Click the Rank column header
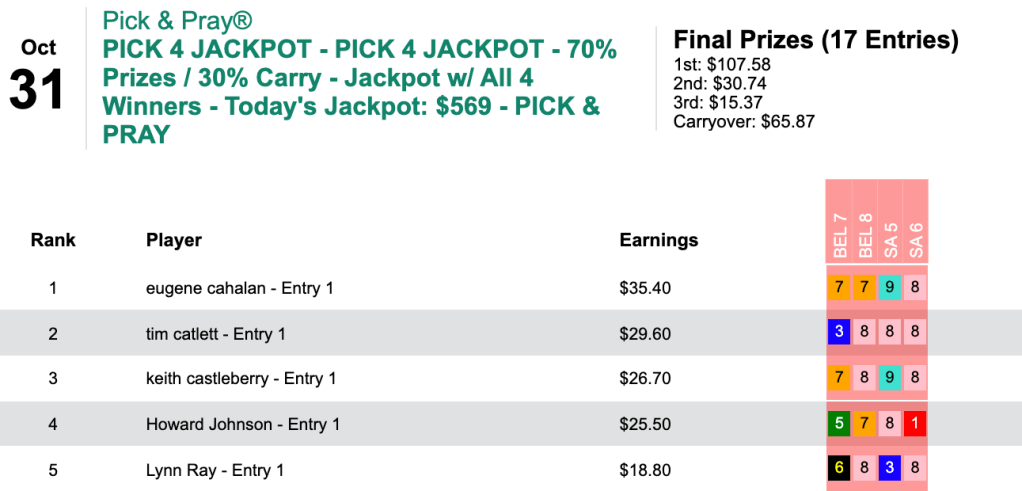 click(x=53, y=240)
